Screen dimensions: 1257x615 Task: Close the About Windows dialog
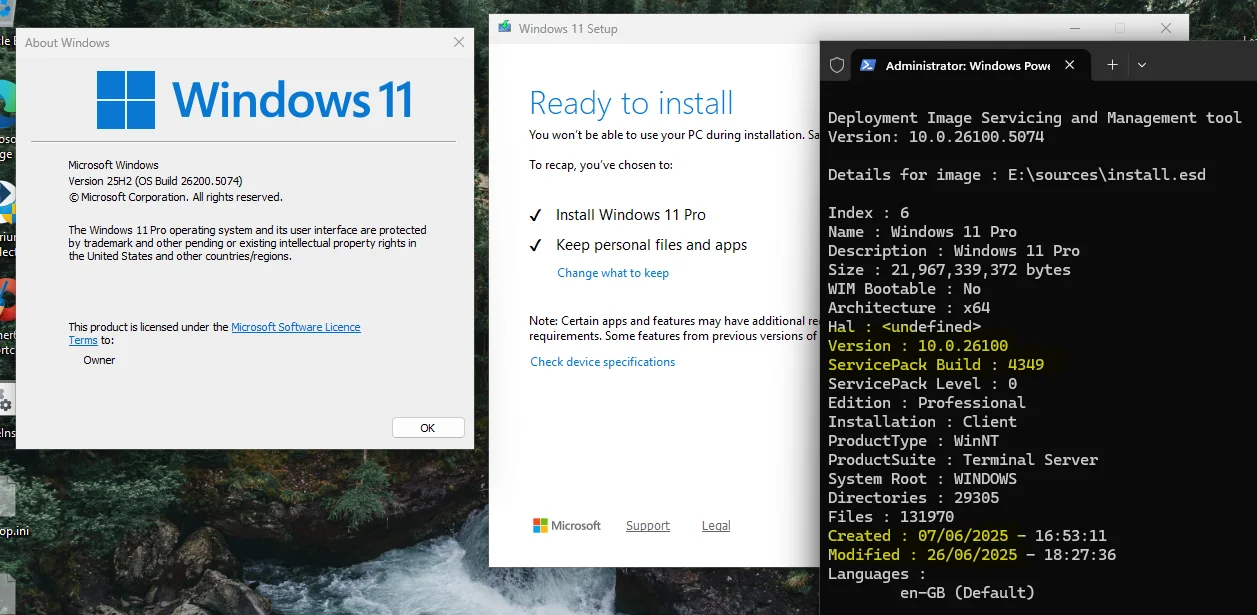click(x=459, y=42)
